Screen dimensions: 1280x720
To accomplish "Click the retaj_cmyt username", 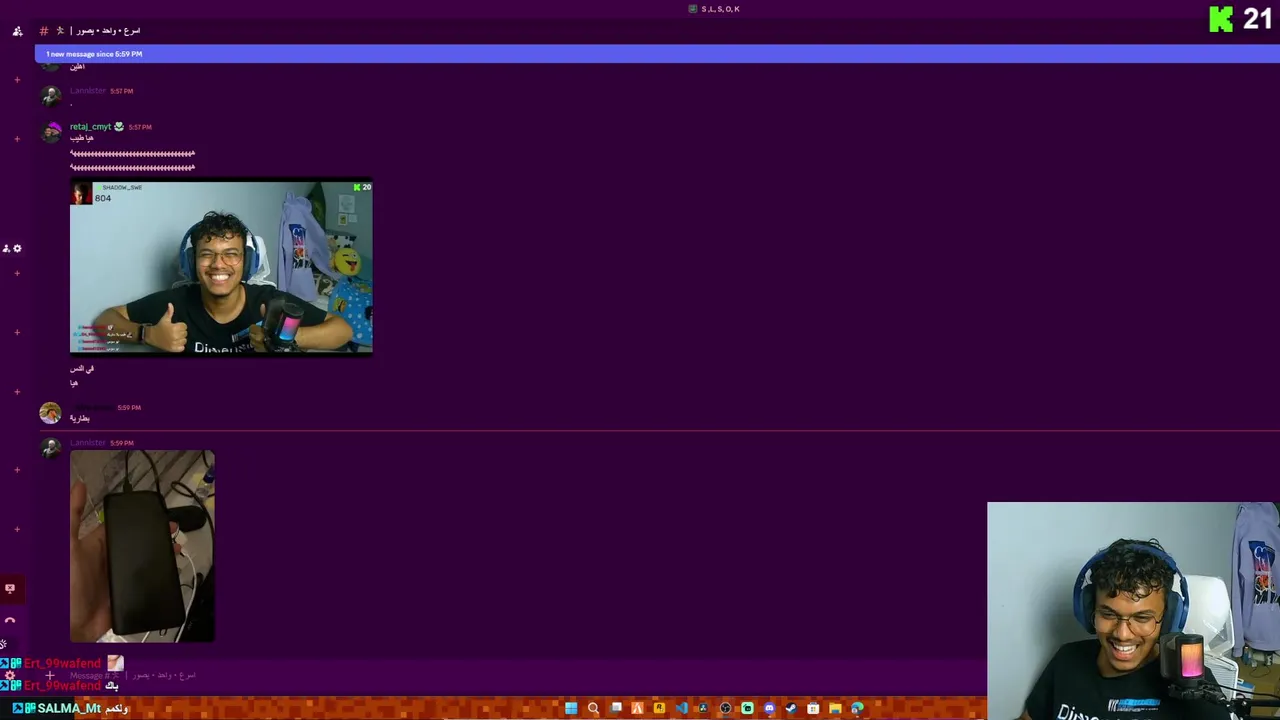I will click(x=90, y=127).
